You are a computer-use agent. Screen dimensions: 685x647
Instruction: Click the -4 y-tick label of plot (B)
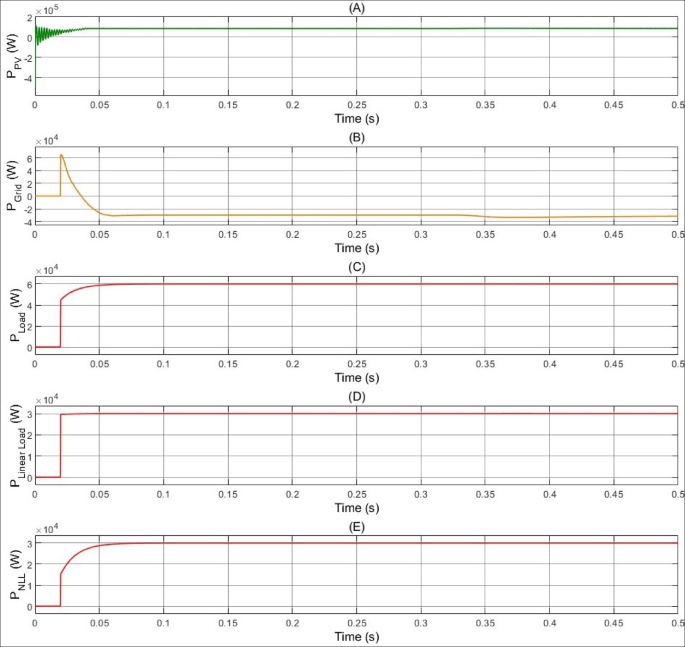[x=28, y=222]
